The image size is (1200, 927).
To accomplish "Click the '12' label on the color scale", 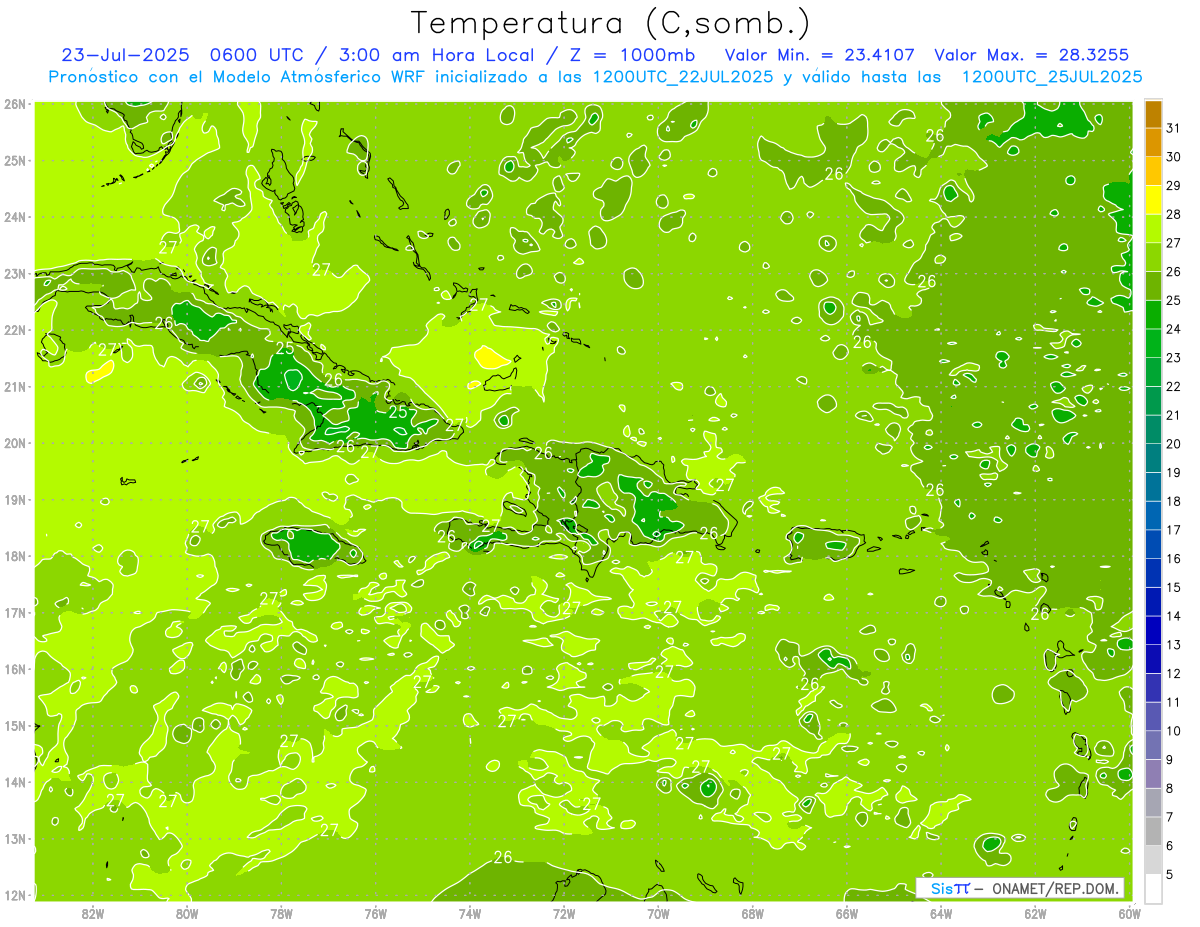I will (1174, 673).
